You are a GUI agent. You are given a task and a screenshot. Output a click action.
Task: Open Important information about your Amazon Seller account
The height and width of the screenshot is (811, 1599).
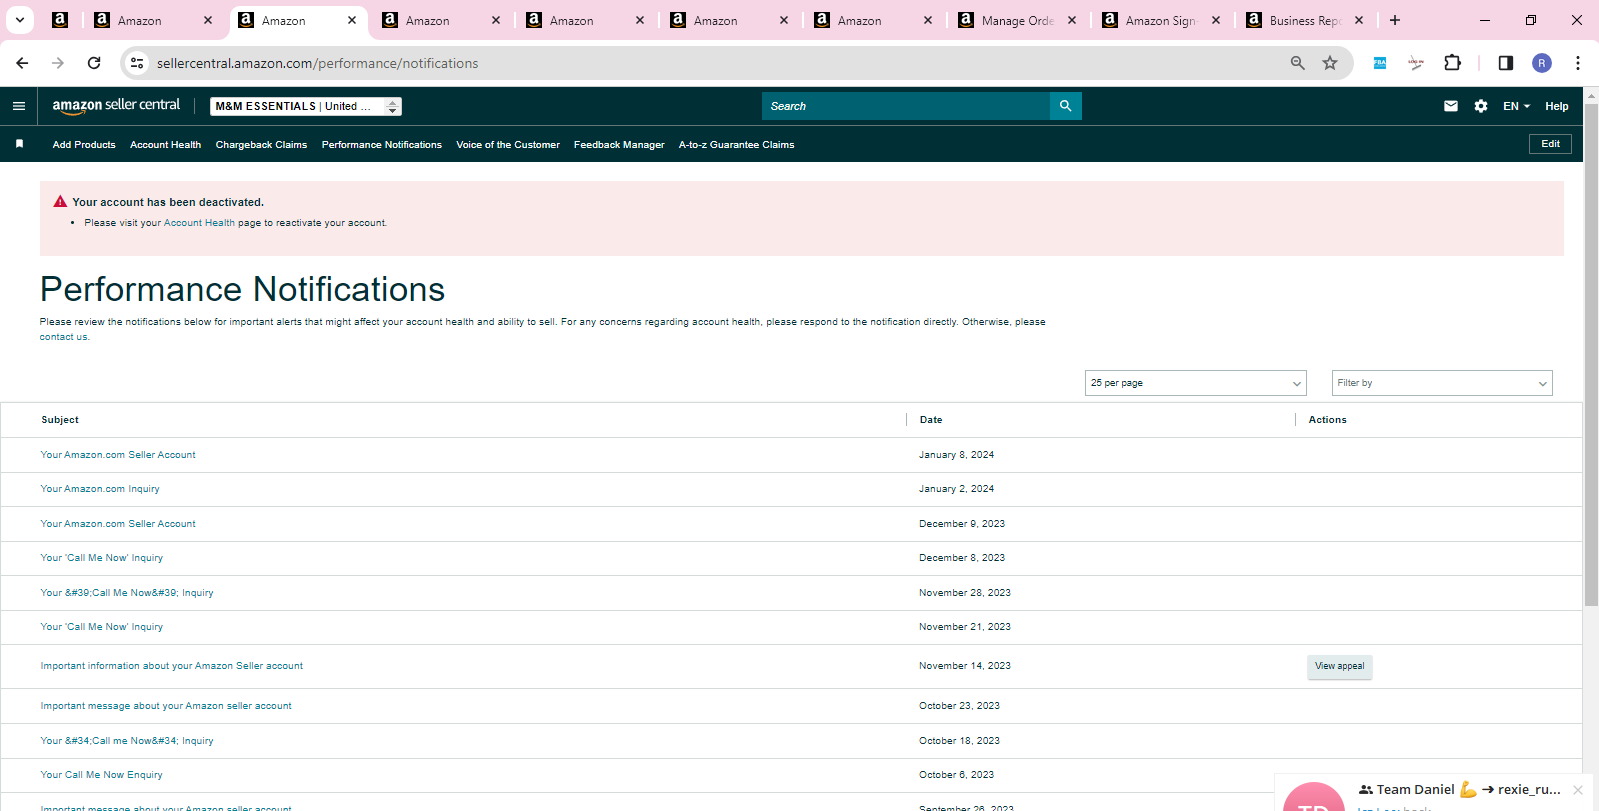(171, 666)
